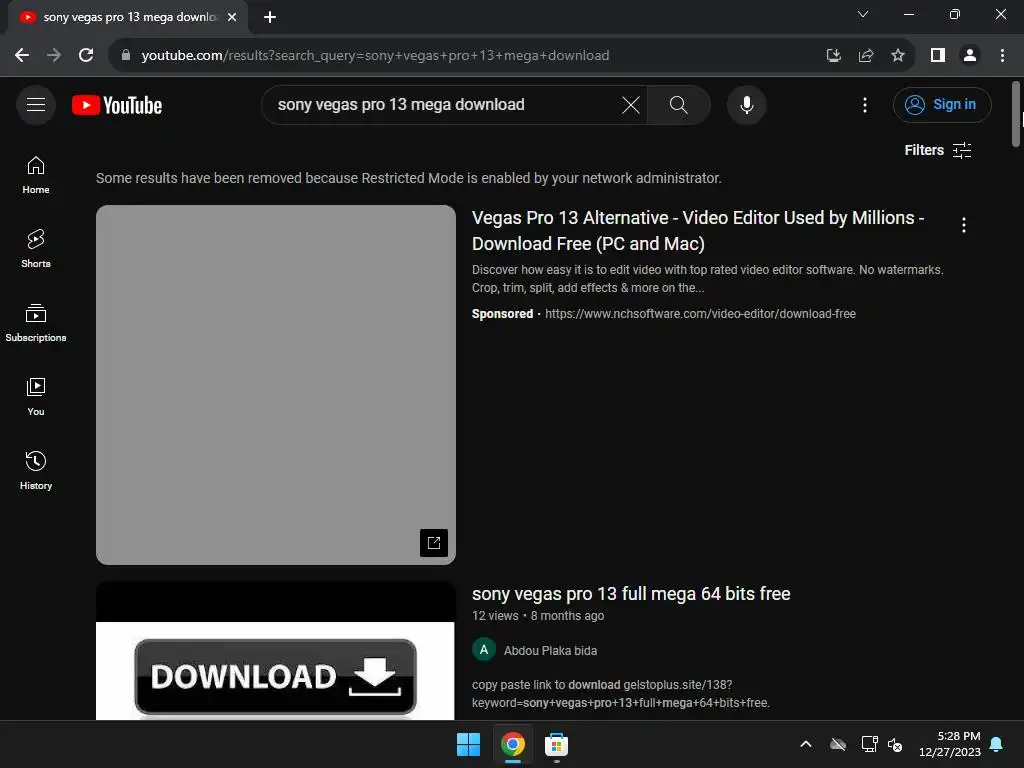Screen dimensions: 1024x768
Task: Open options menu for the sponsored ad
Action: (x=964, y=225)
